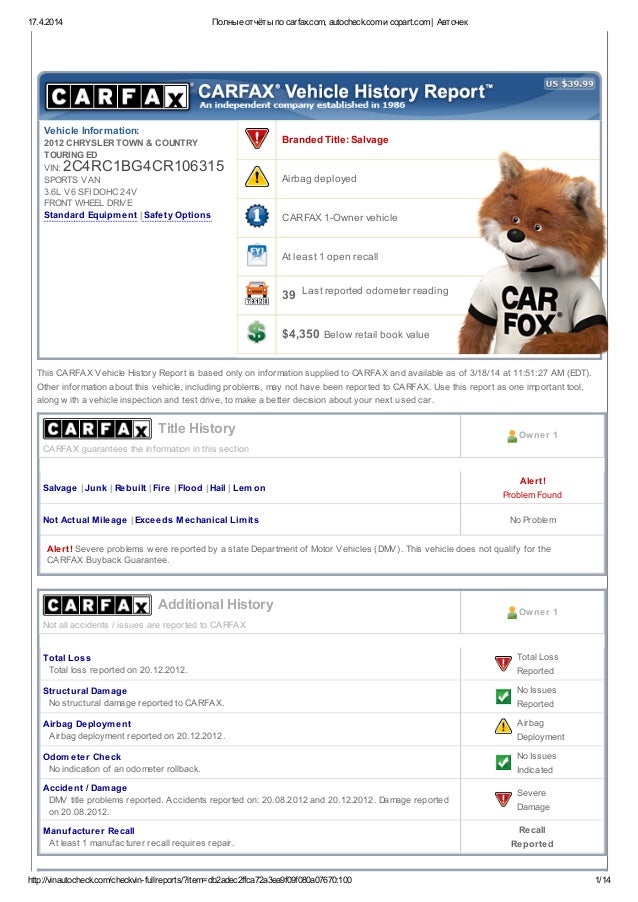Open the Total Loss heading link

click(x=67, y=658)
